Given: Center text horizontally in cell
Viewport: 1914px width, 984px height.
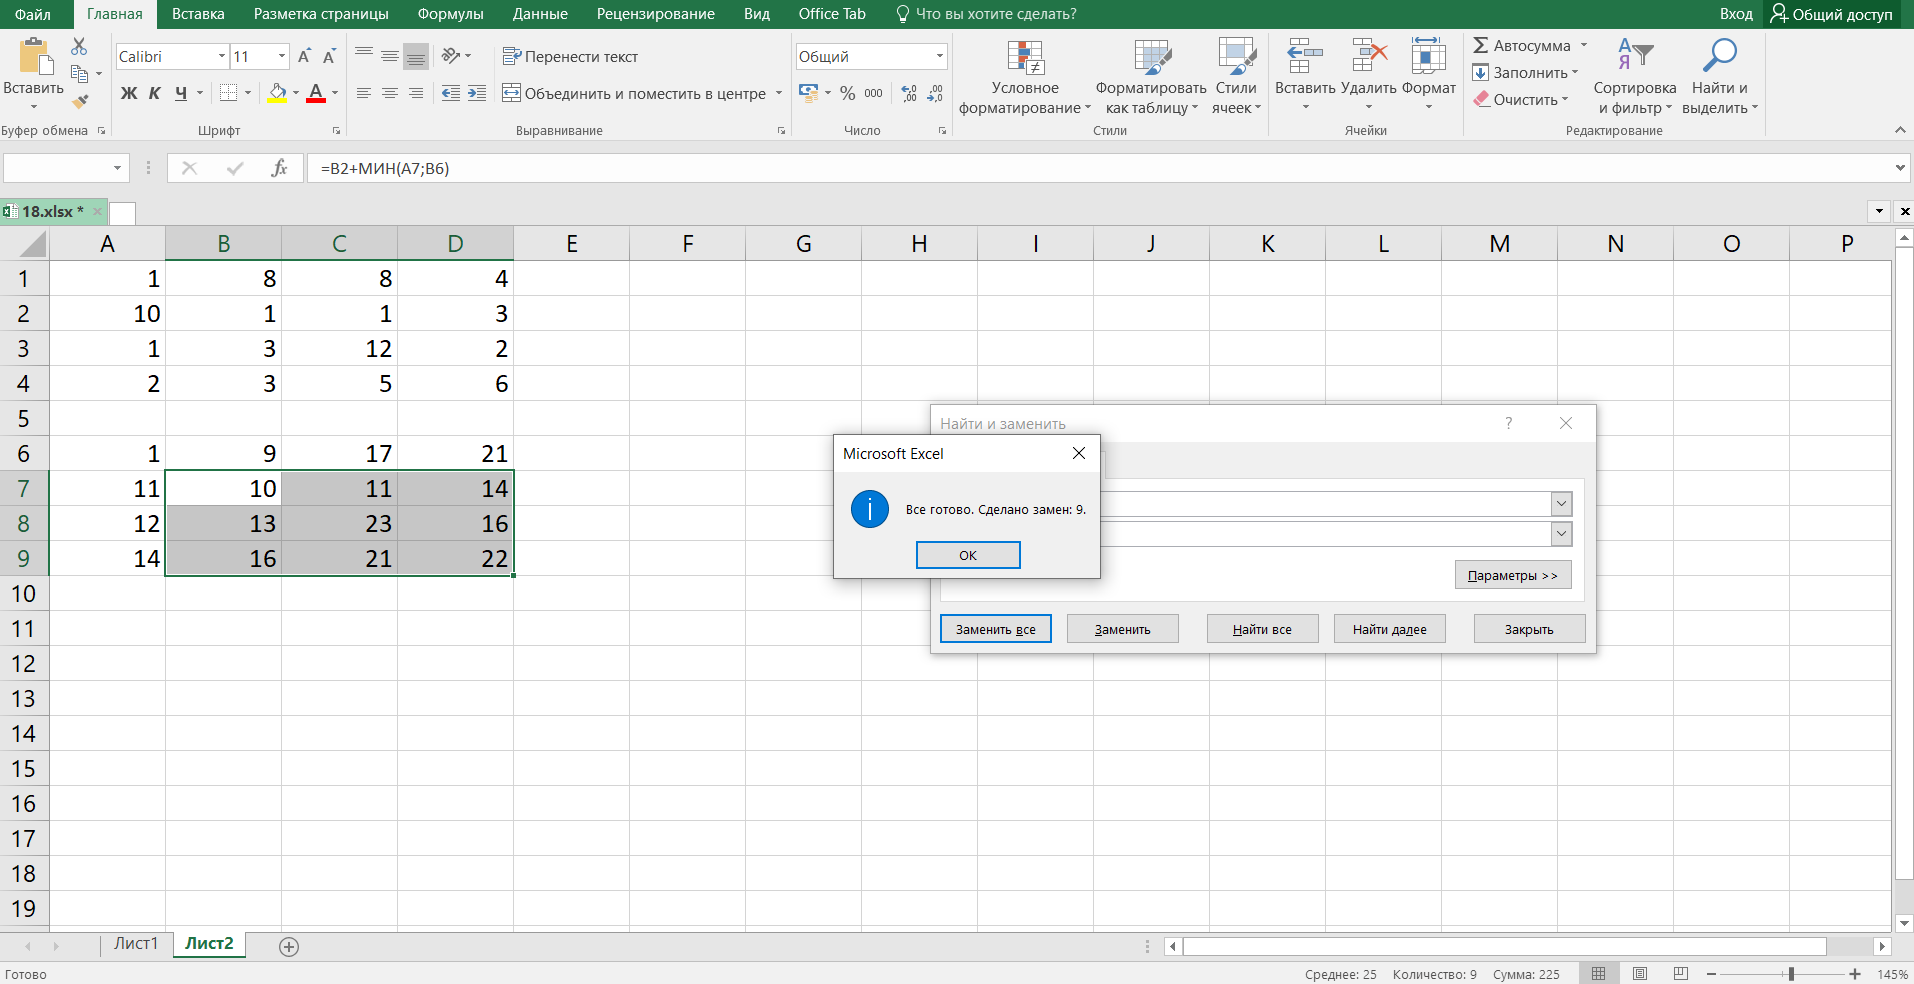Looking at the screenshot, I should point(390,93).
